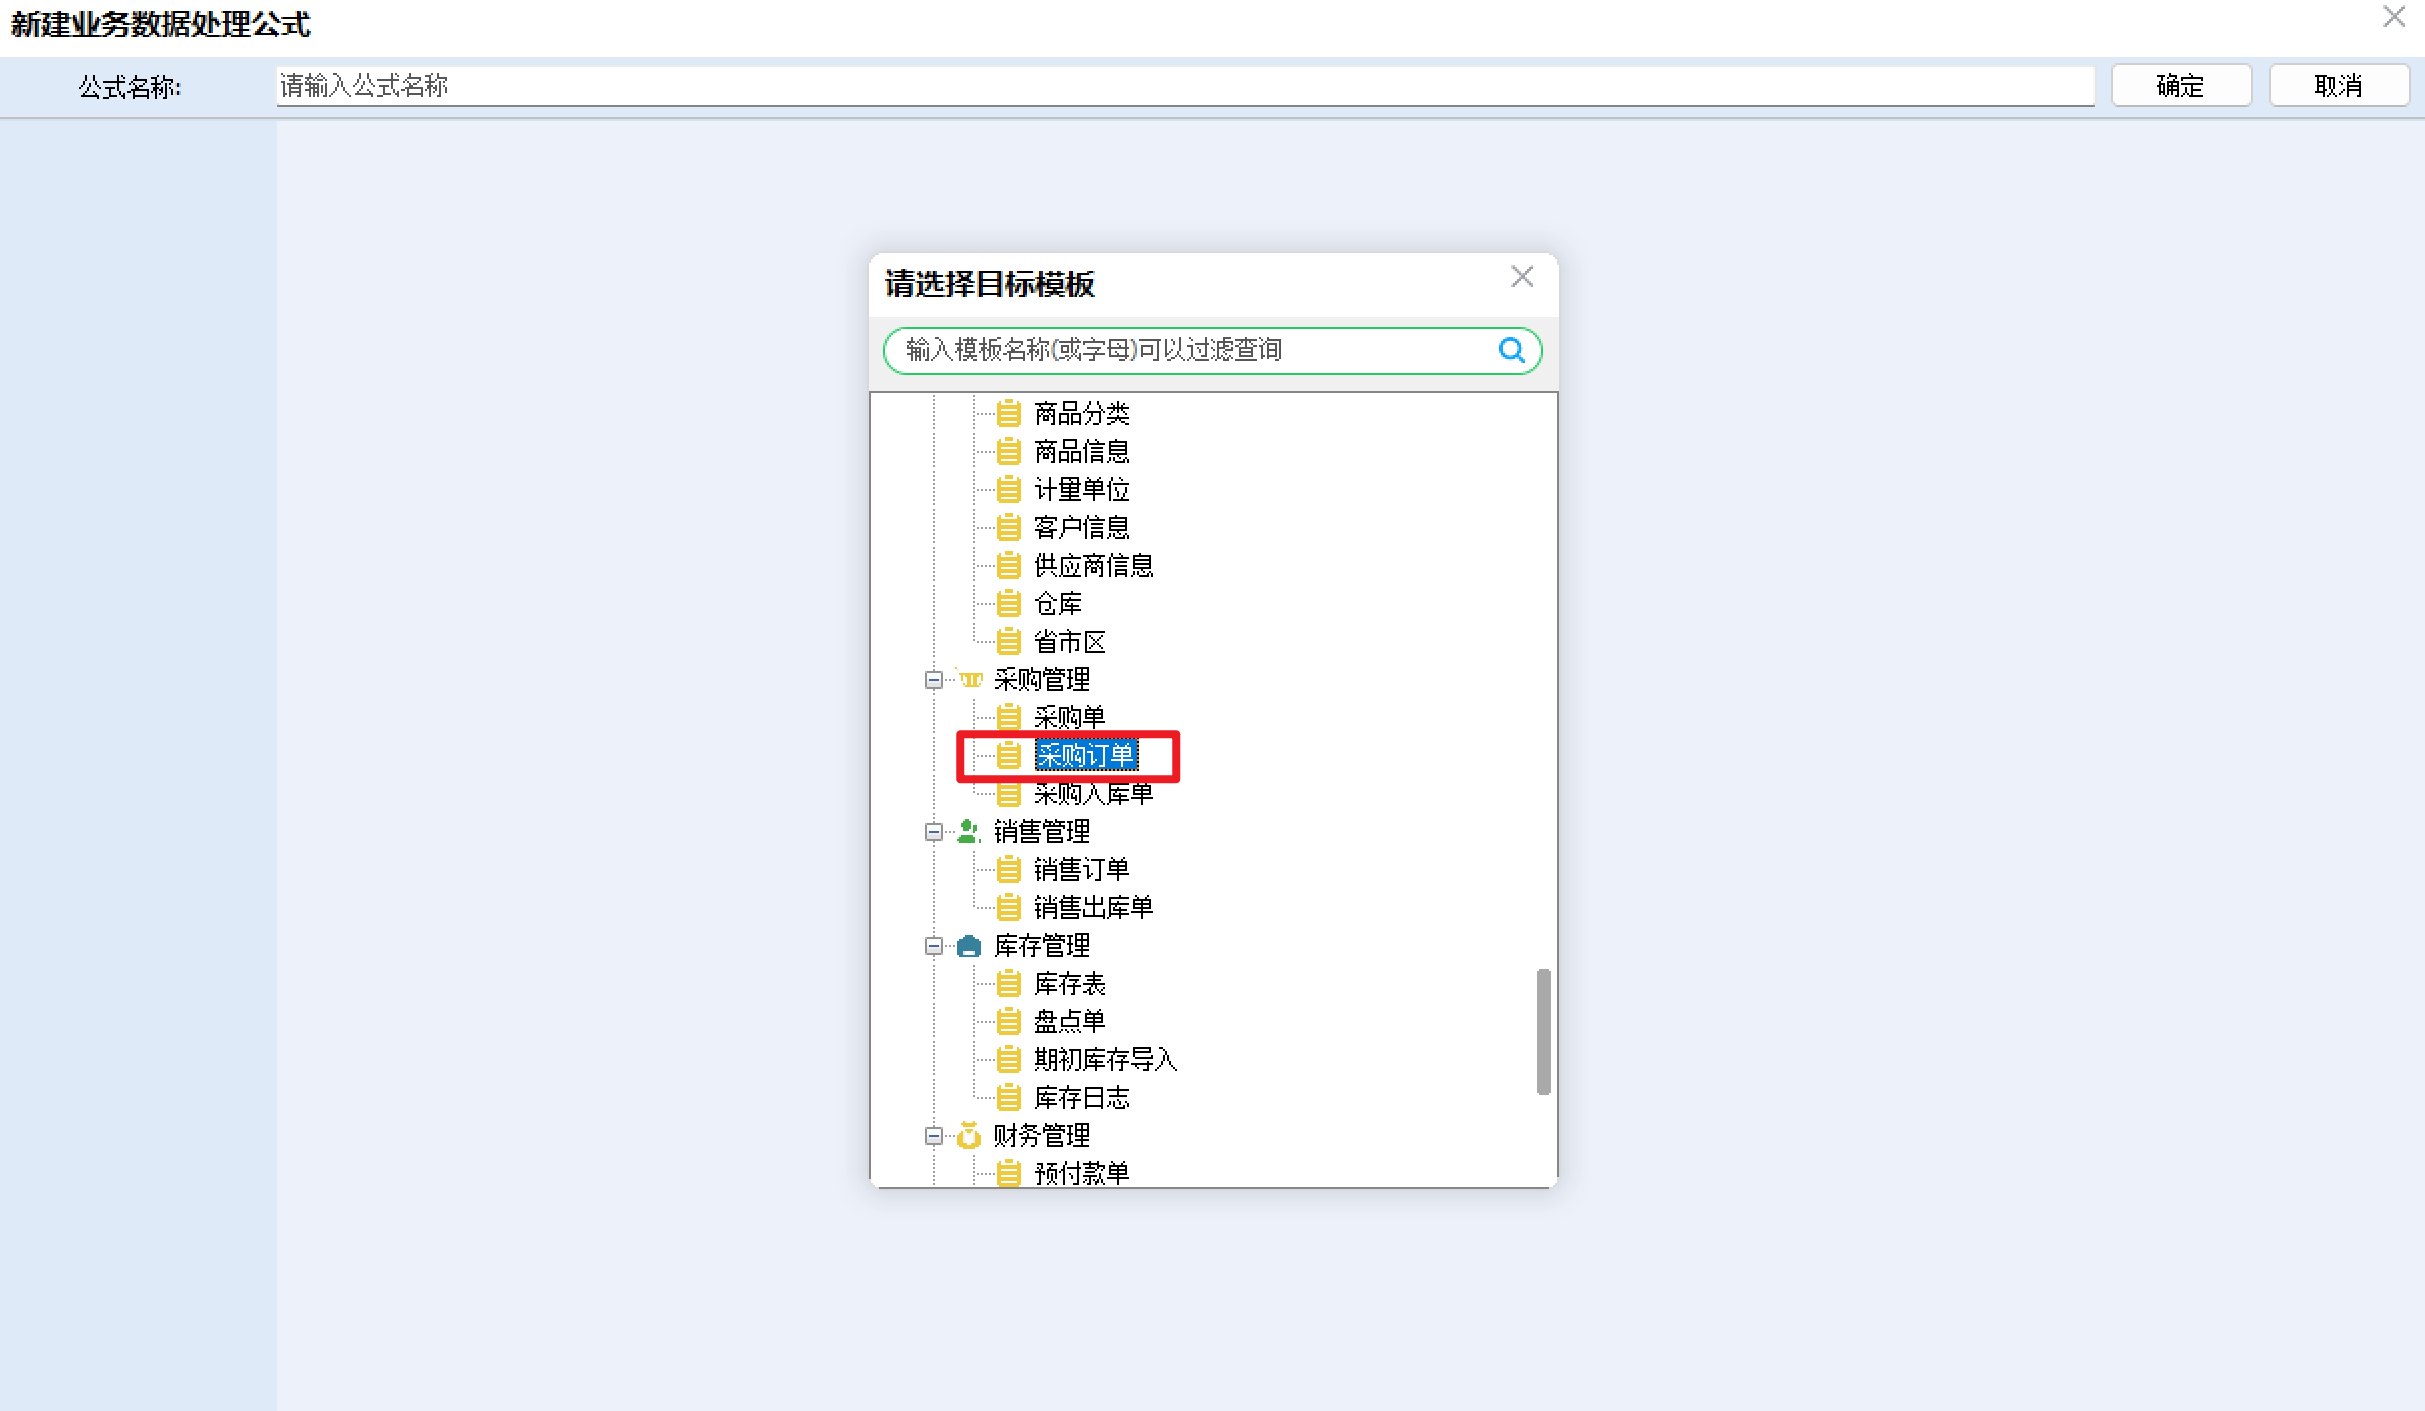Click the 采购管理 cart folder icon
The image size is (2425, 1411).
pos(969,679)
